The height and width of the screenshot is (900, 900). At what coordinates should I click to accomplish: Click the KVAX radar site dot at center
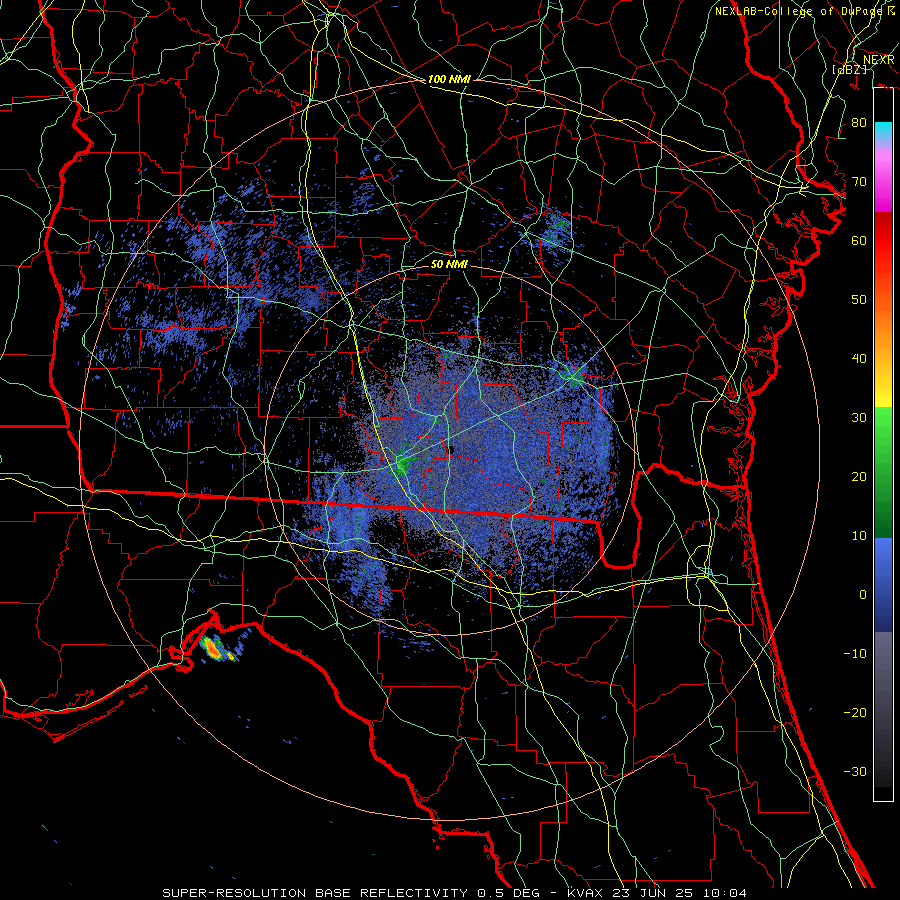pos(451,450)
